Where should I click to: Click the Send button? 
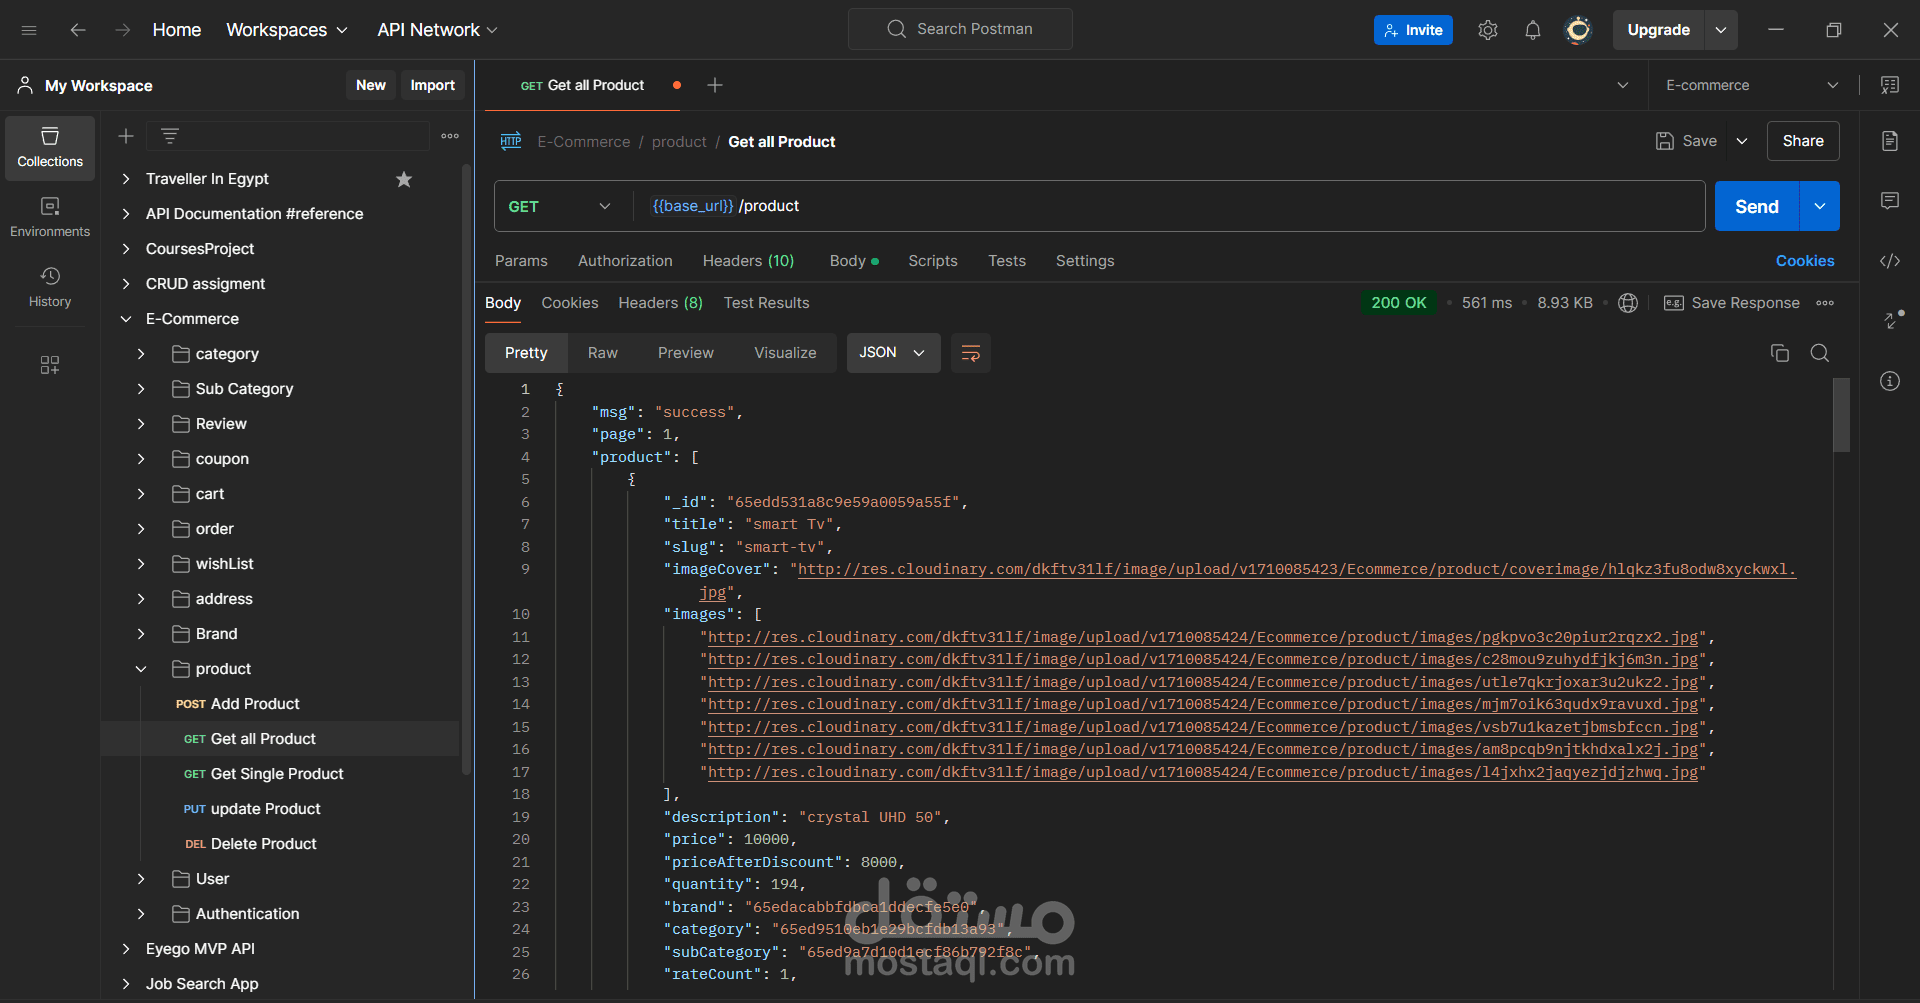(1757, 206)
